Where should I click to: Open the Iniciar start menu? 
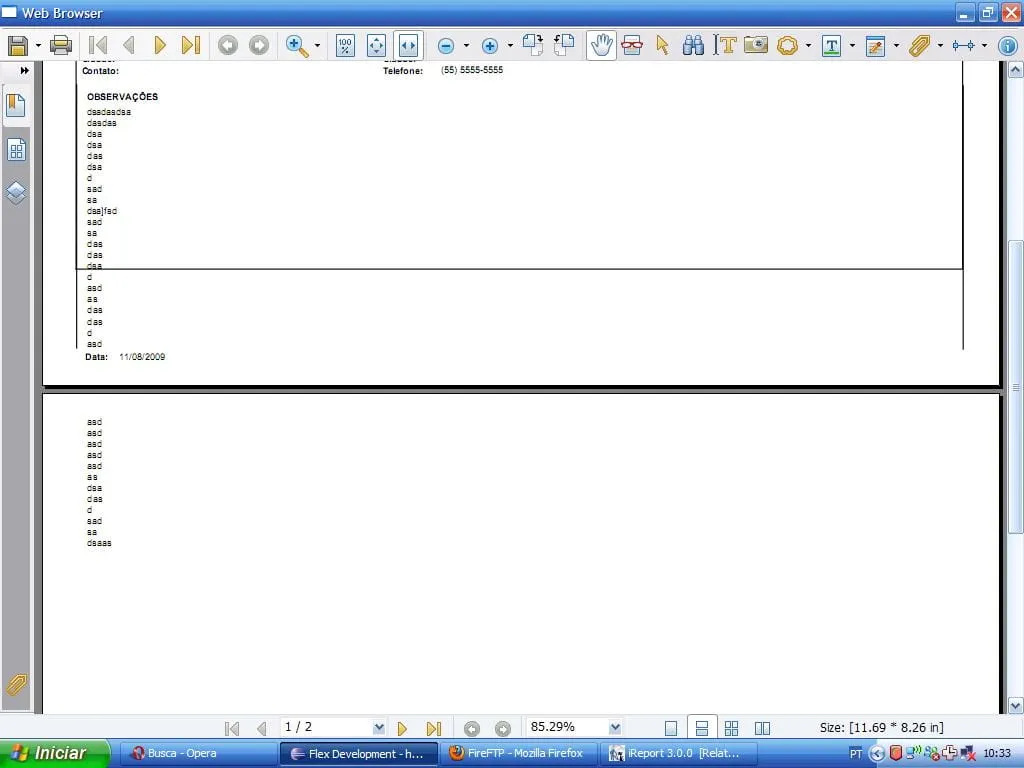[x=55, y=754]
